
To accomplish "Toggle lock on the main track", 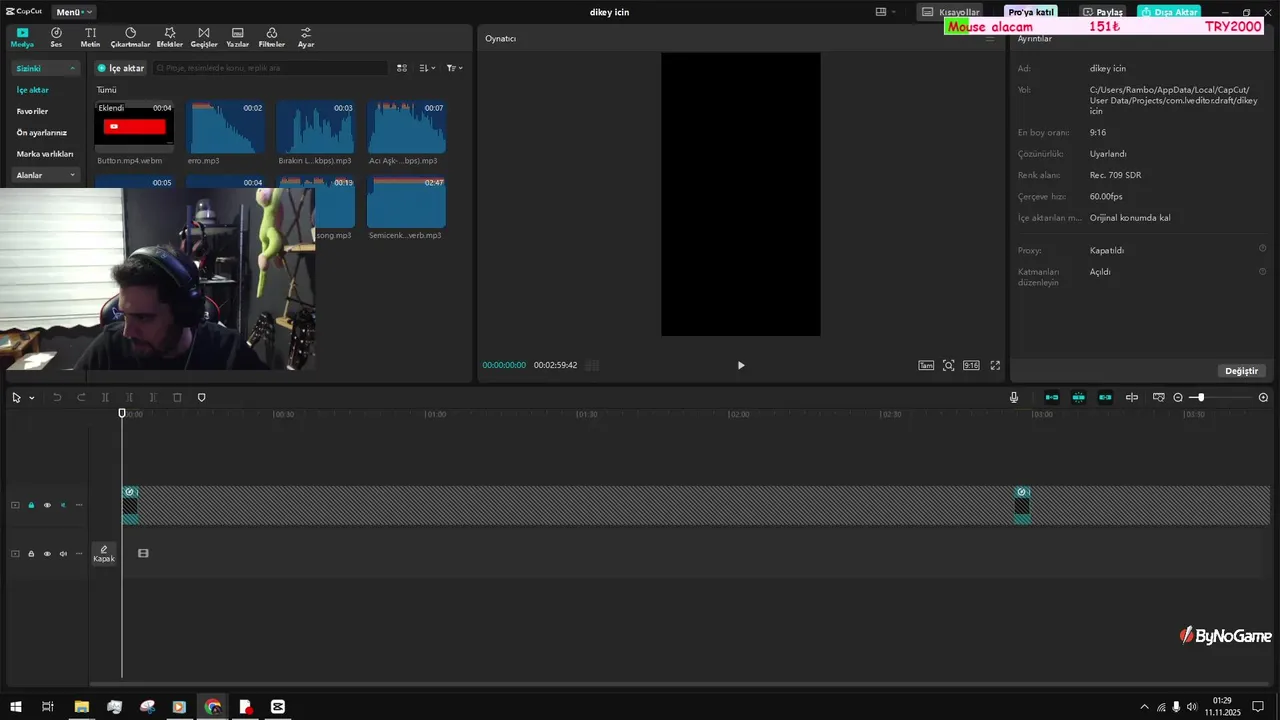I will 31,554.
